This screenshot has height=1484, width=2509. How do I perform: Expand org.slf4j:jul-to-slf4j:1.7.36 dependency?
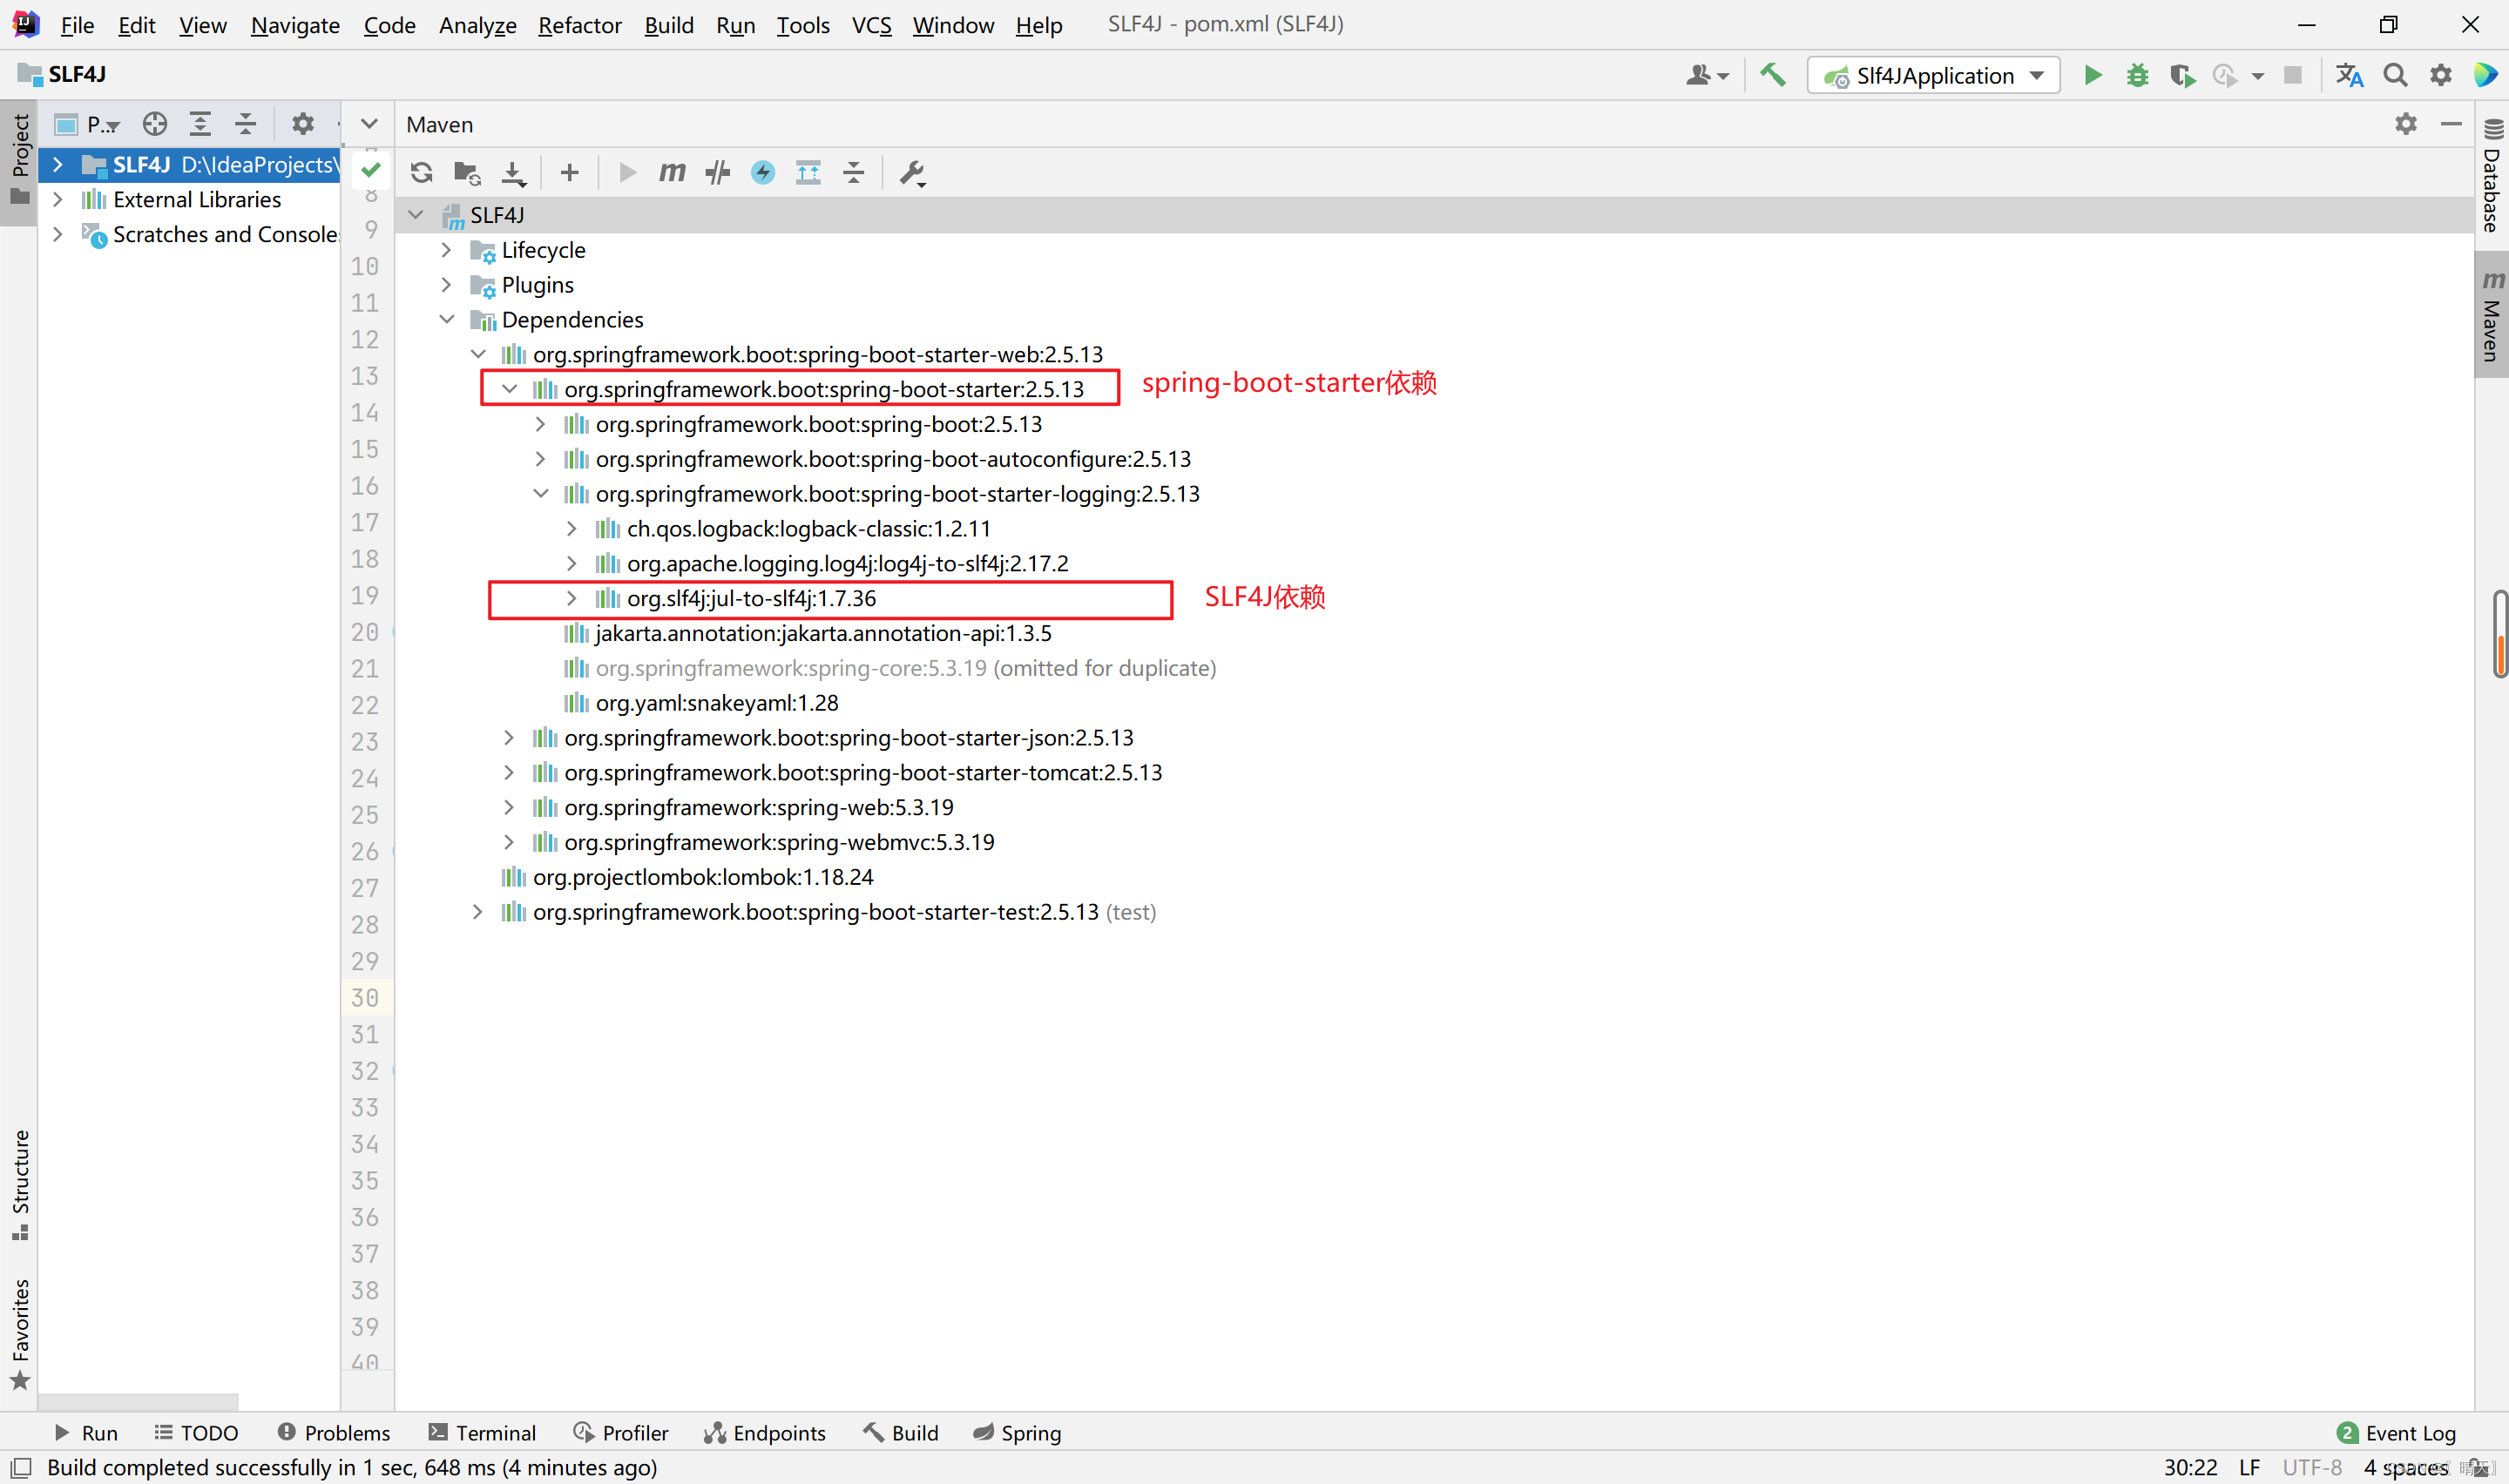(x=572, y=598)
